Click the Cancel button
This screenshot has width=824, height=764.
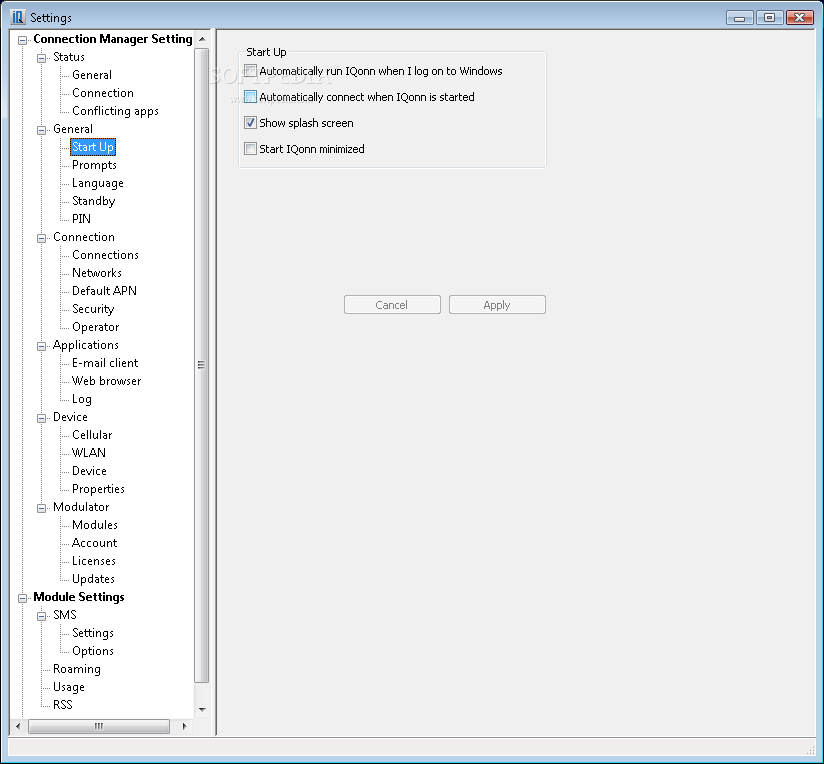pos(392,305)
